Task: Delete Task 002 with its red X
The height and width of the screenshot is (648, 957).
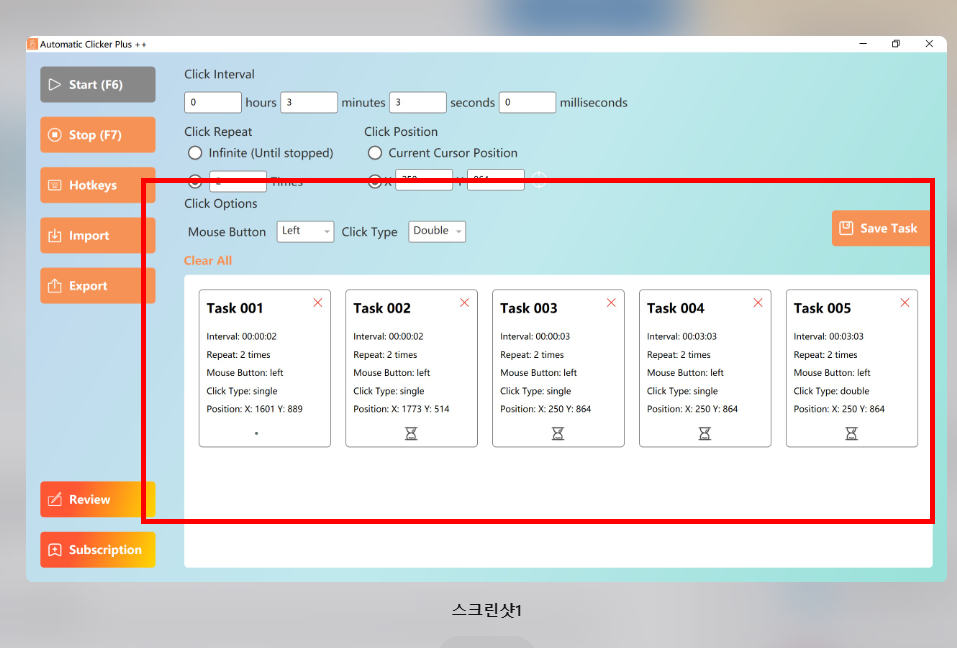Action: coord(464,303)
